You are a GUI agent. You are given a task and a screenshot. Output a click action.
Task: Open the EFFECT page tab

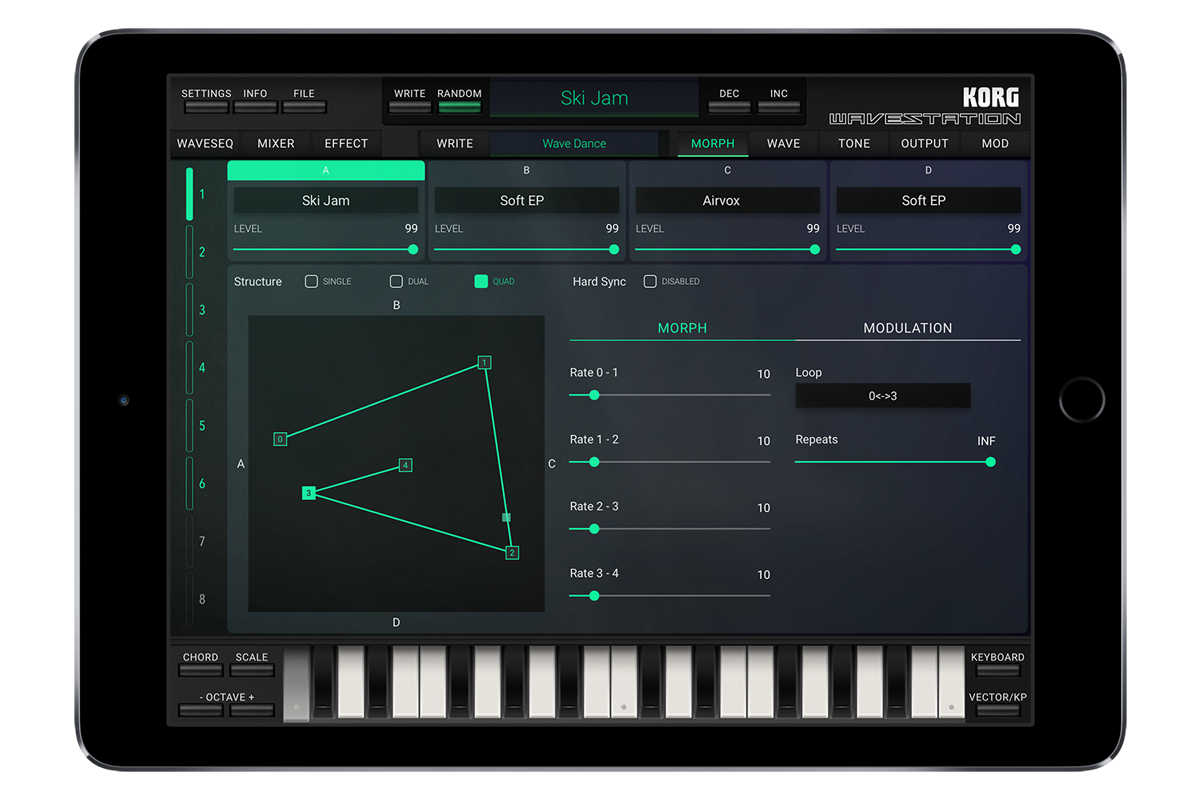[346, 144]
